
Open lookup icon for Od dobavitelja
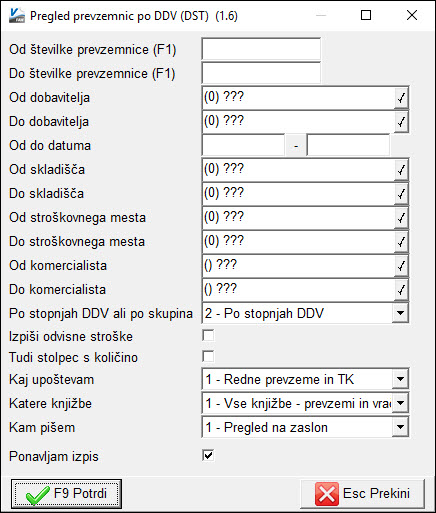[x=401, y=98]
